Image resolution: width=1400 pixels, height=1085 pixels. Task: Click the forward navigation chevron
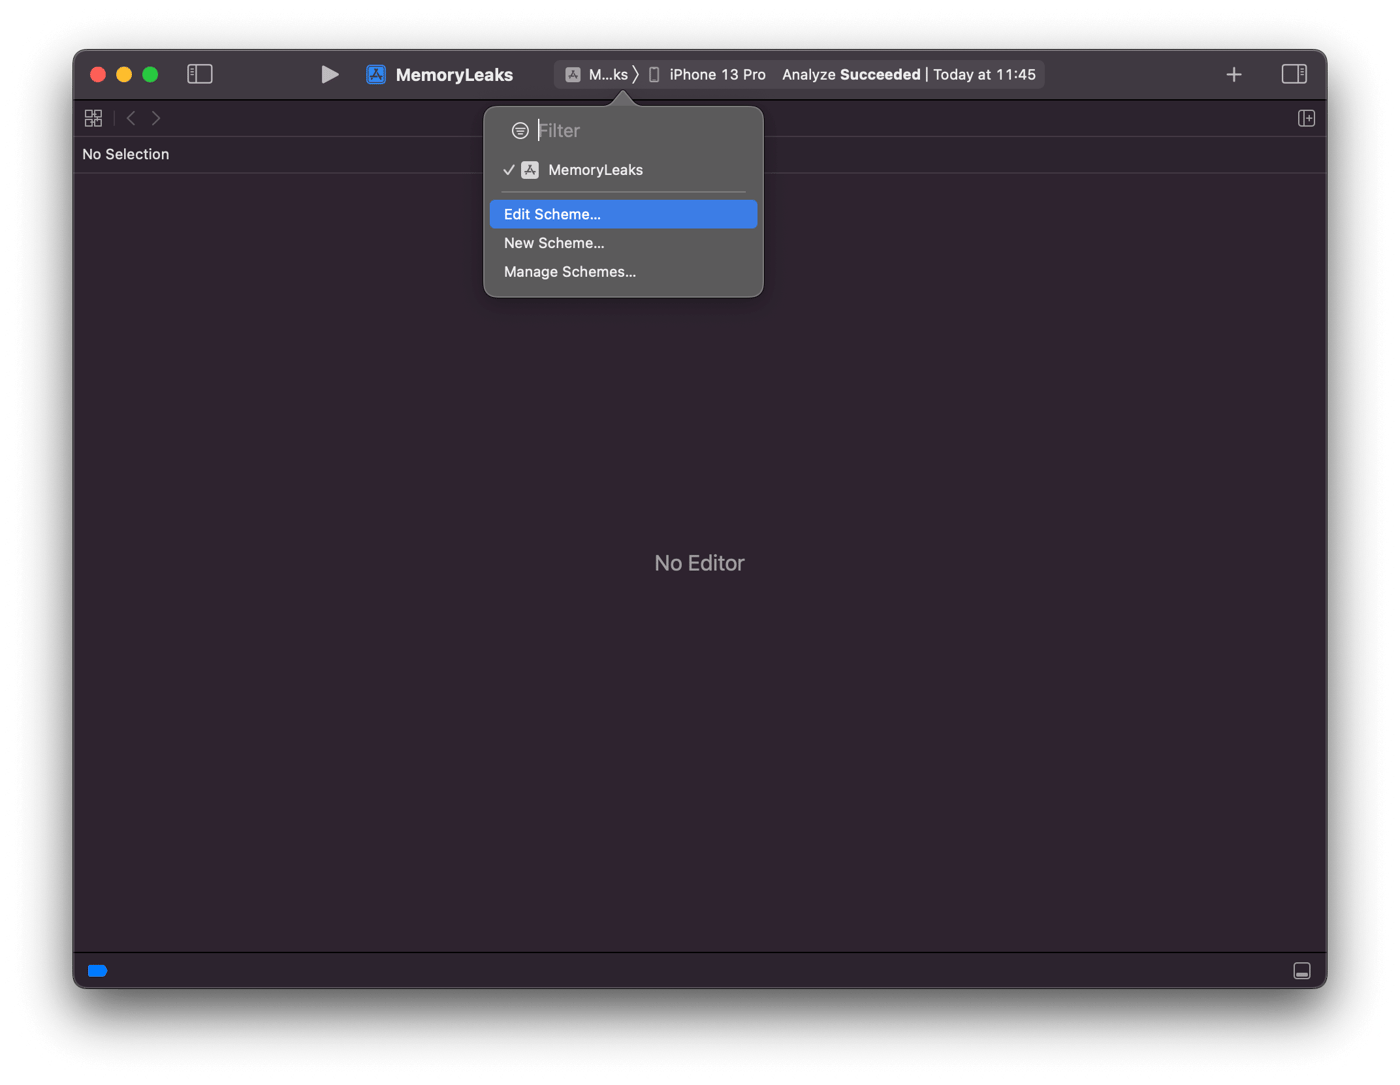click(x=156, y=117)
